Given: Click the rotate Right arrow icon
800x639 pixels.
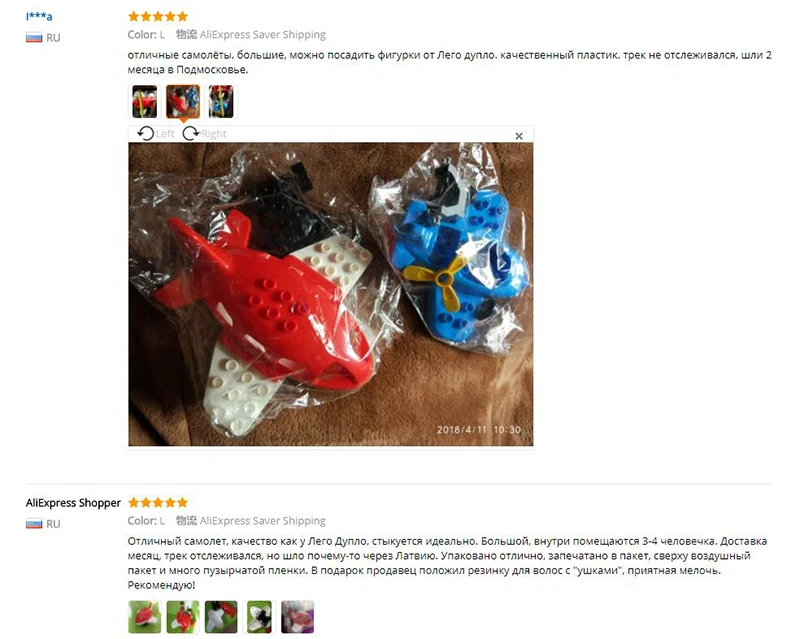Looking at the screenshot, I should pos(191,134).
